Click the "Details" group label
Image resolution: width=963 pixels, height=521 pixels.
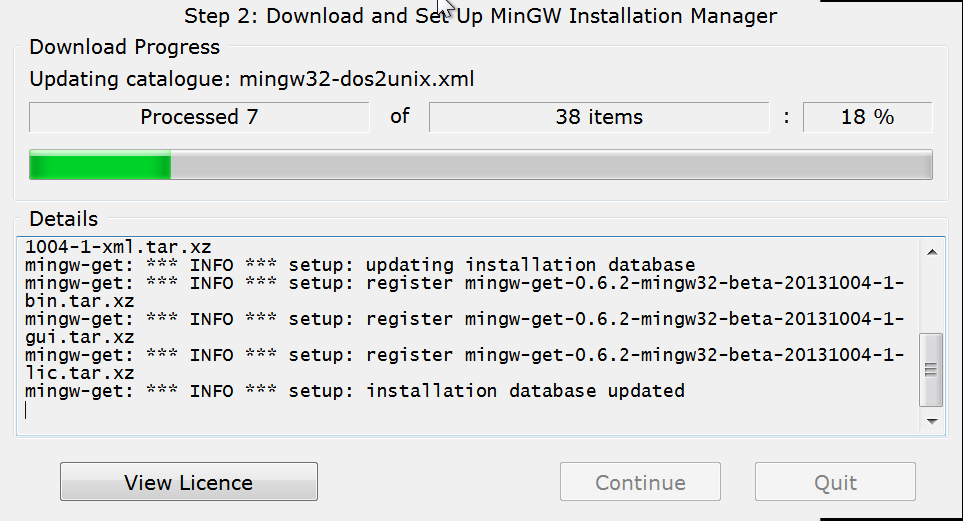coord(64,218)
